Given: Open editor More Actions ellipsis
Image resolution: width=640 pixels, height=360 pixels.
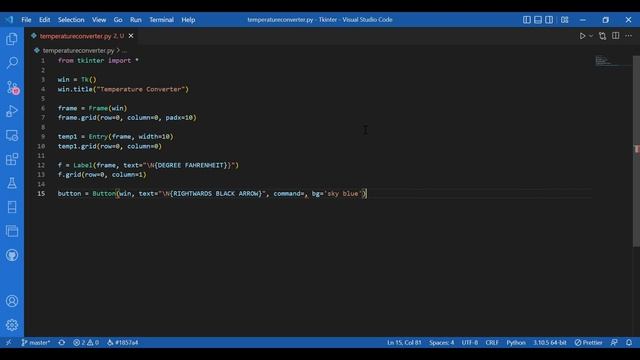Looking at the screenshot, I should [629, 36].
